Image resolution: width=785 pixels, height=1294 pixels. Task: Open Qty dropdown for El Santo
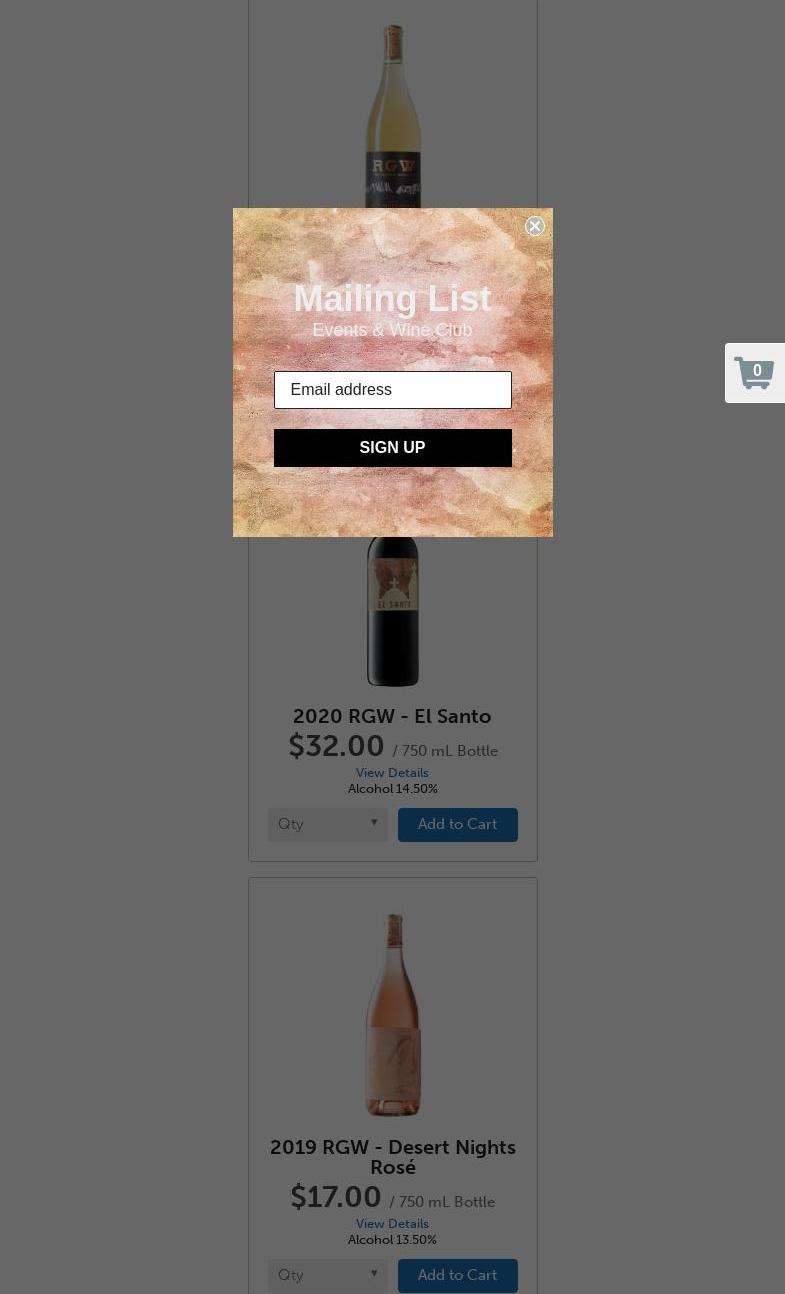[x=328, y=825]
